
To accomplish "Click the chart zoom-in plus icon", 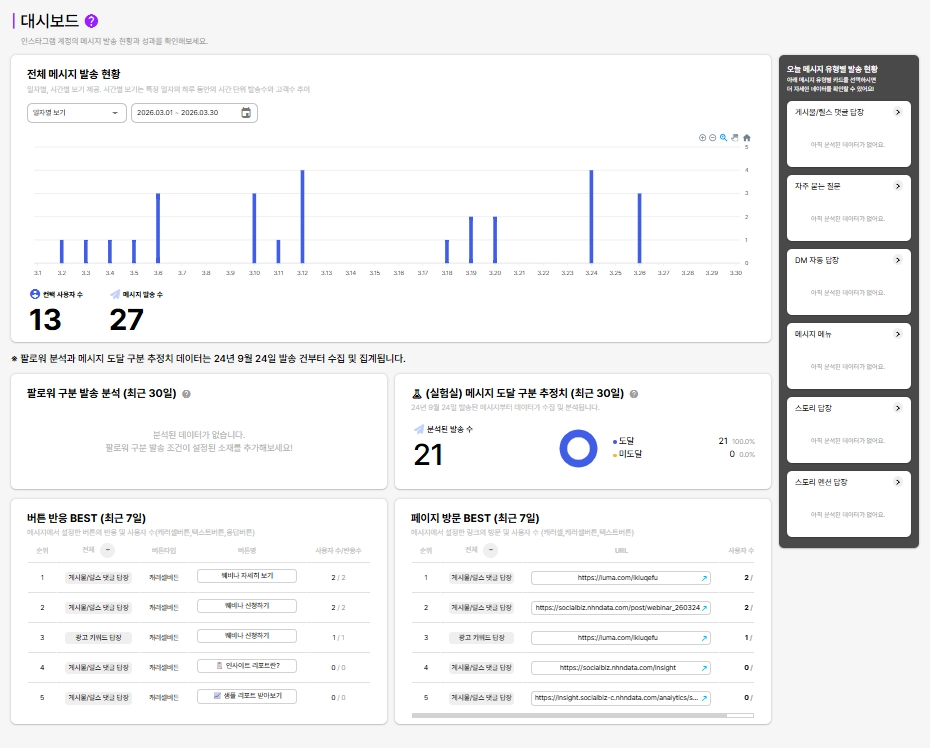I will tap(702, 138).
